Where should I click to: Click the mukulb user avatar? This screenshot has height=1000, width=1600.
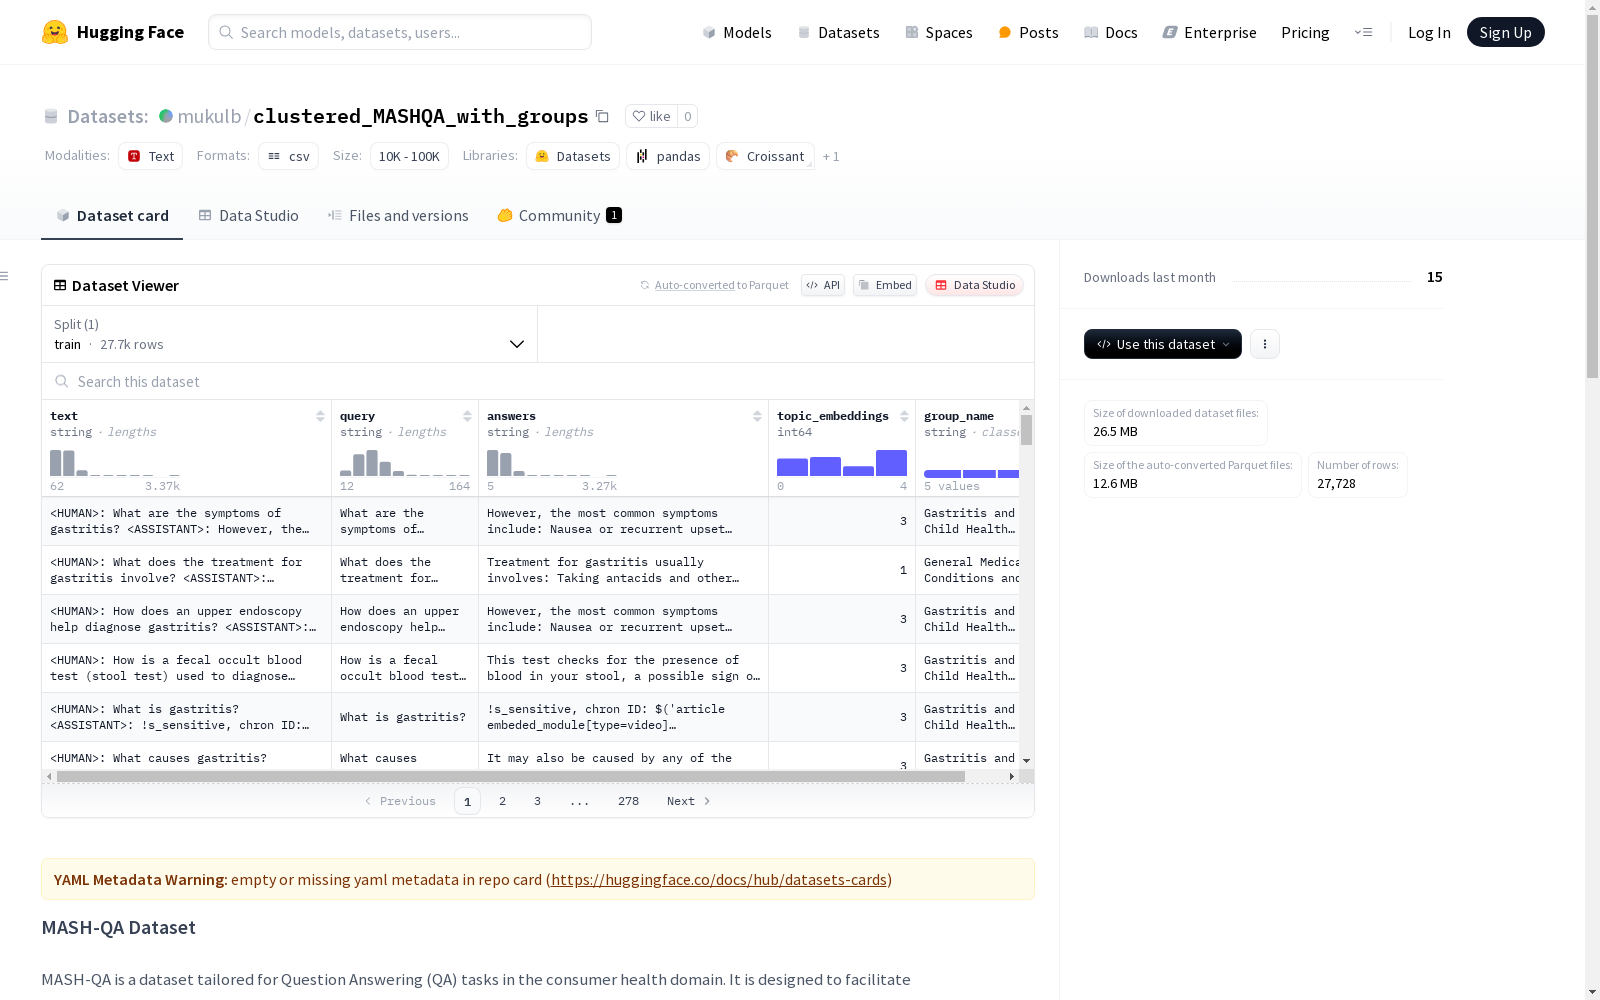click(x=166, y=116)
